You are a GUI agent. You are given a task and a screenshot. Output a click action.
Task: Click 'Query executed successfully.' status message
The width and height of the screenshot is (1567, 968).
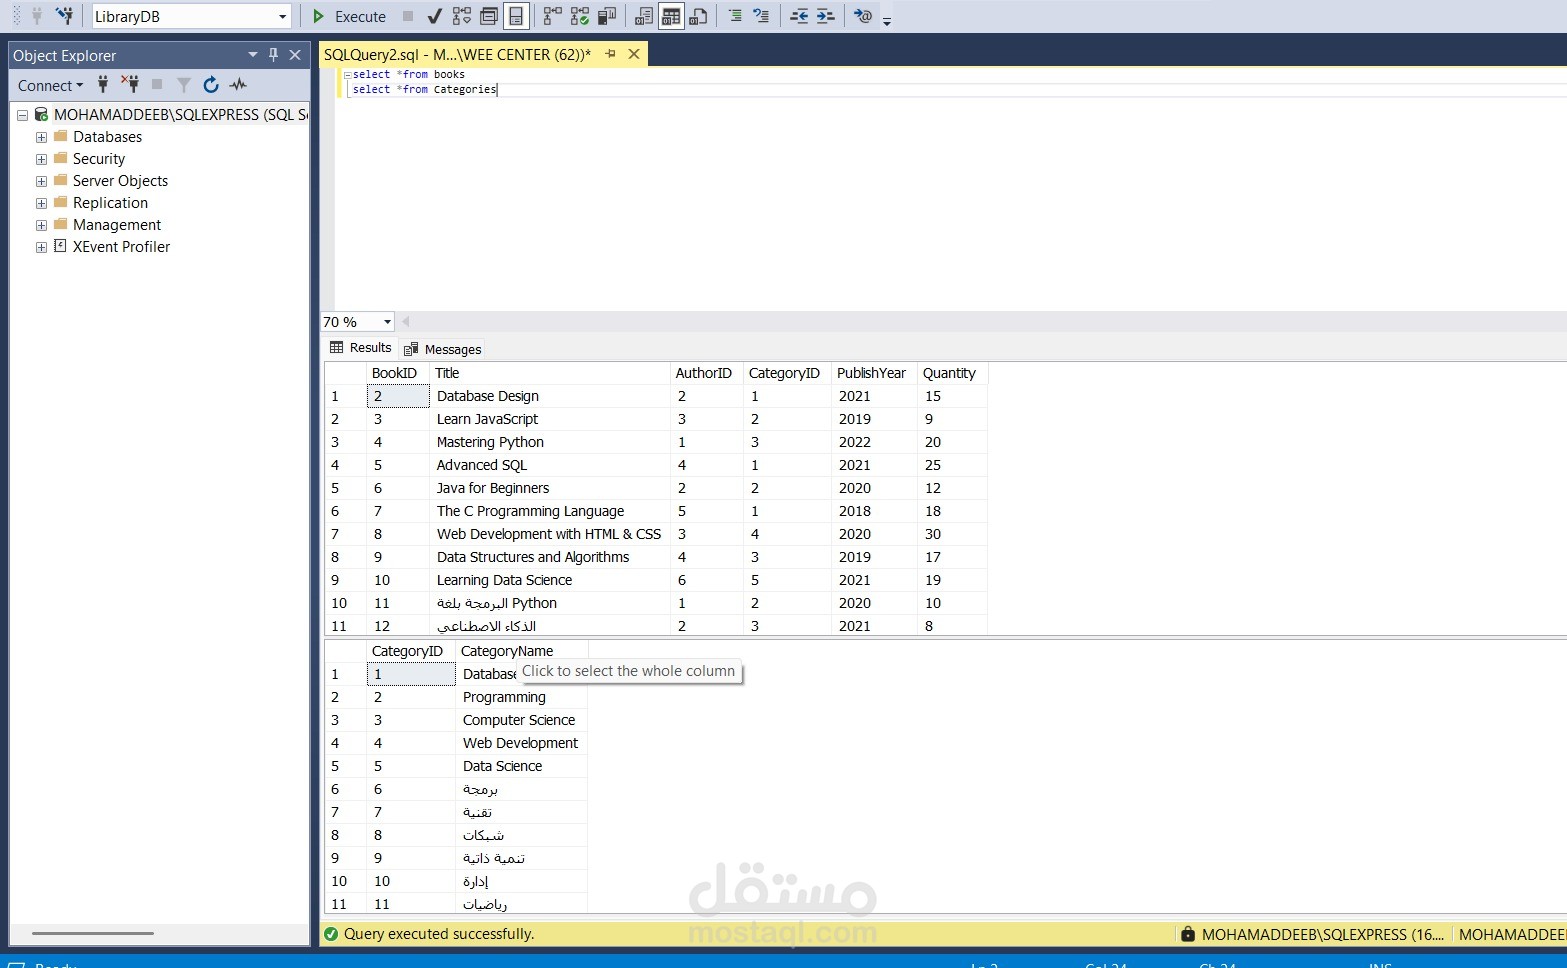coord(439,934)
